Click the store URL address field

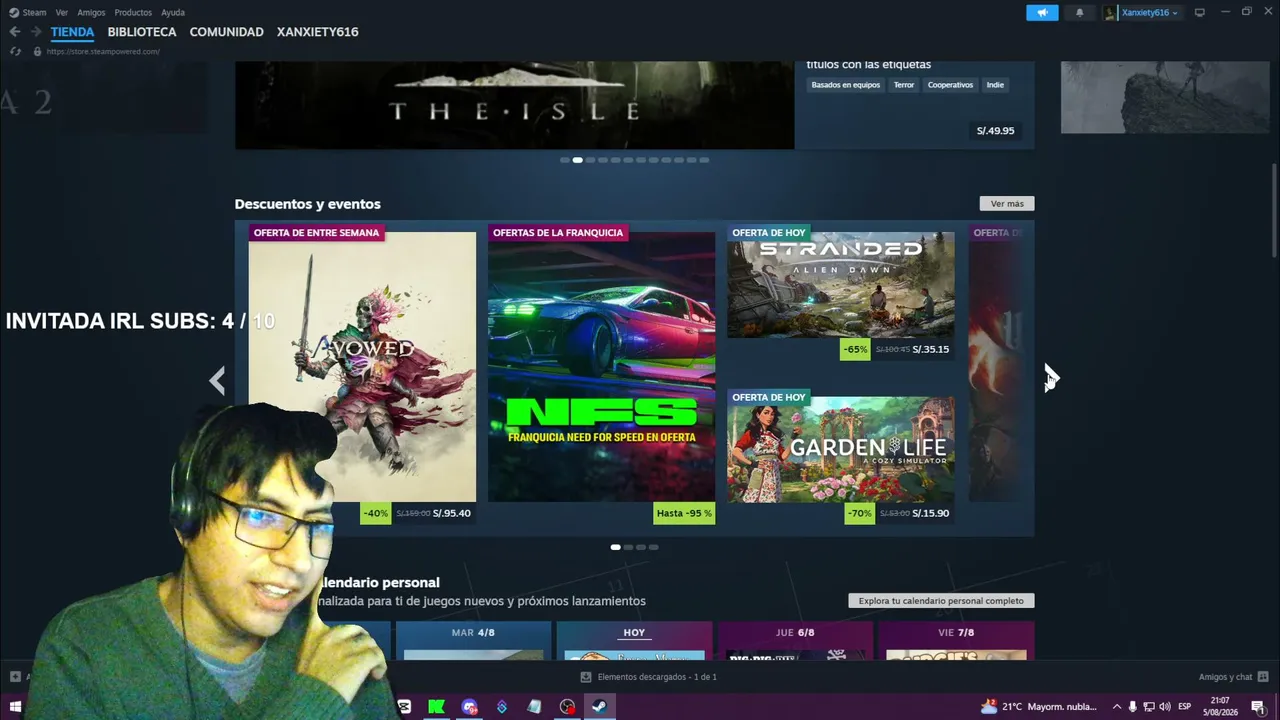[103, 51]
